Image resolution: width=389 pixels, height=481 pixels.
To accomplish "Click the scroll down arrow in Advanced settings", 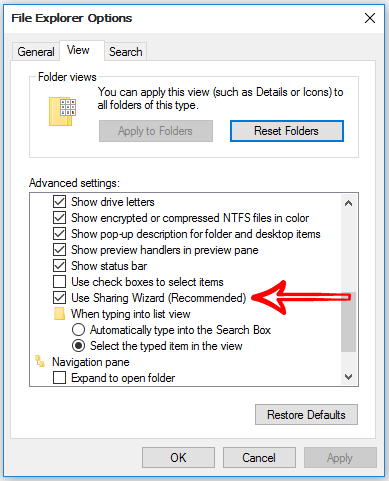I will (348, 377).
